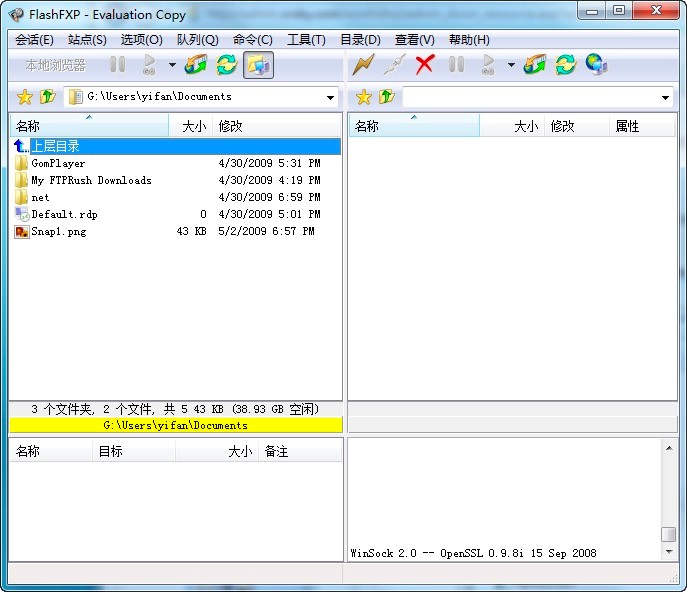Image resolution: width=687 pixels, height=592 pixels.
Task: Open dropdown arrow beside left pane play button
Action: 172,66
